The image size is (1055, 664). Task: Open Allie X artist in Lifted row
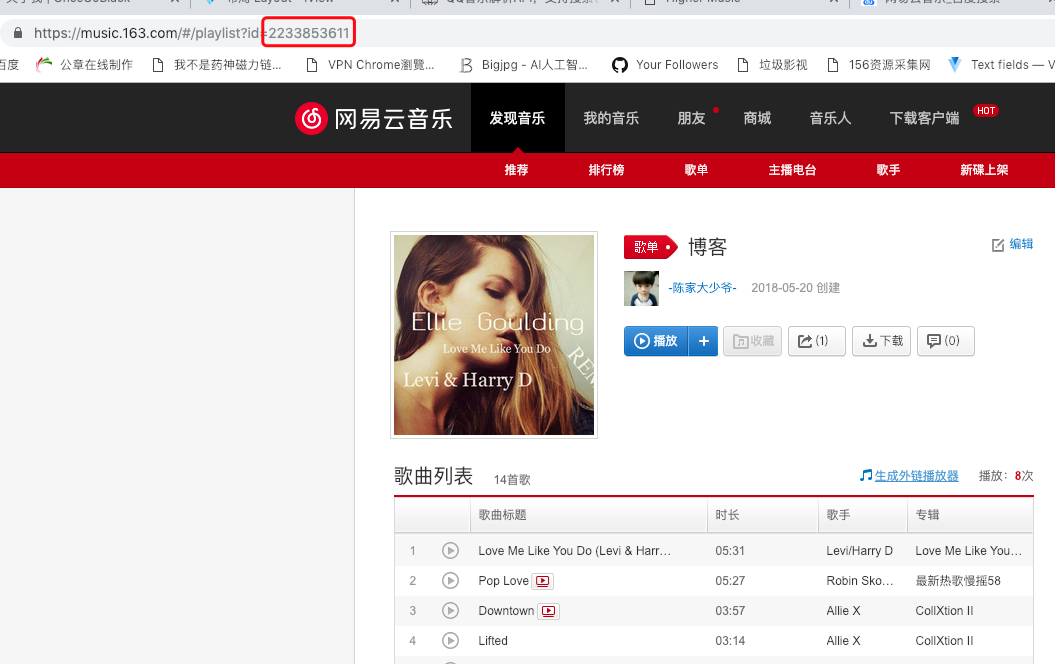[x=843, y=640]
